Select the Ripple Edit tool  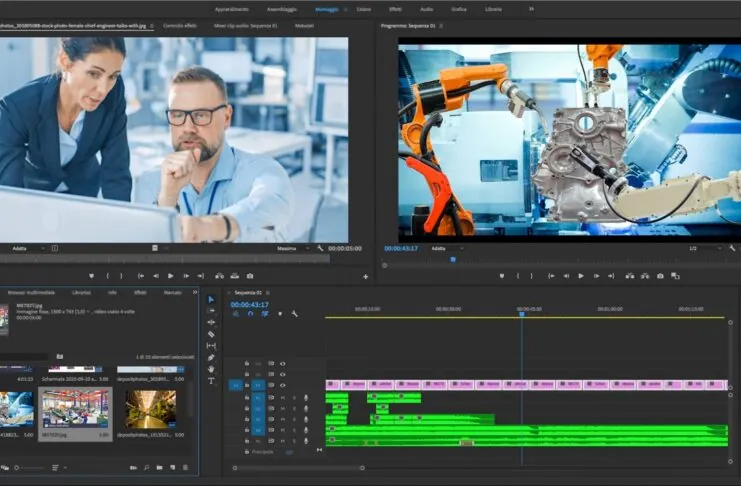click(x=211, y=322)
